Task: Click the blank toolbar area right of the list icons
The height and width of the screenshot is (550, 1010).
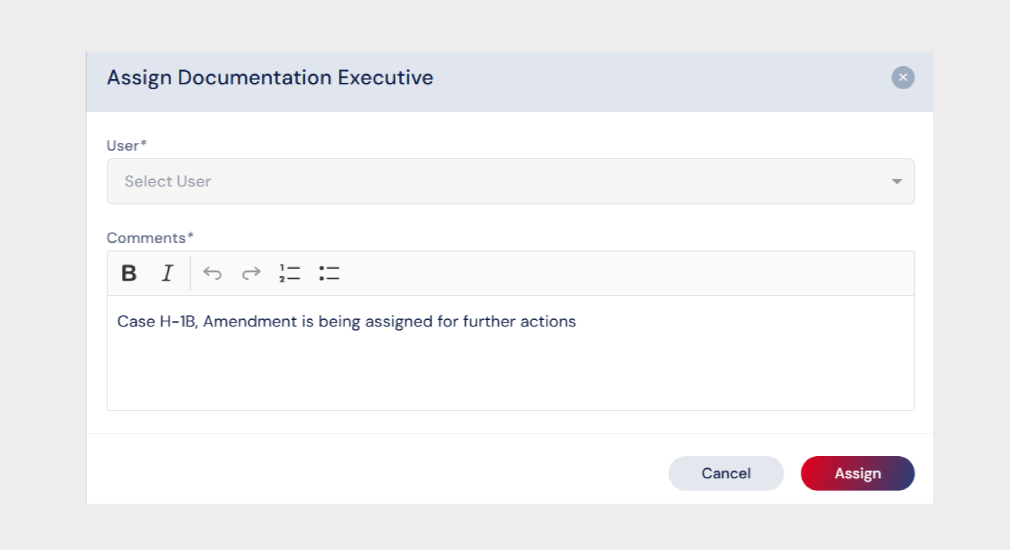Action: click(x=620, y=273)
